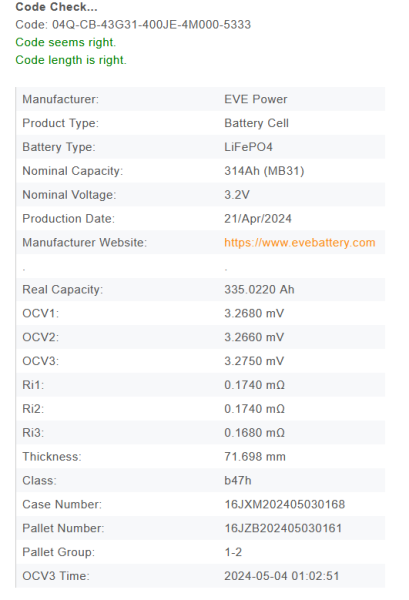409x600 pixels.
Task: Open the evebattery.com manufacturer website link
Action: click(x=300, y=243)
